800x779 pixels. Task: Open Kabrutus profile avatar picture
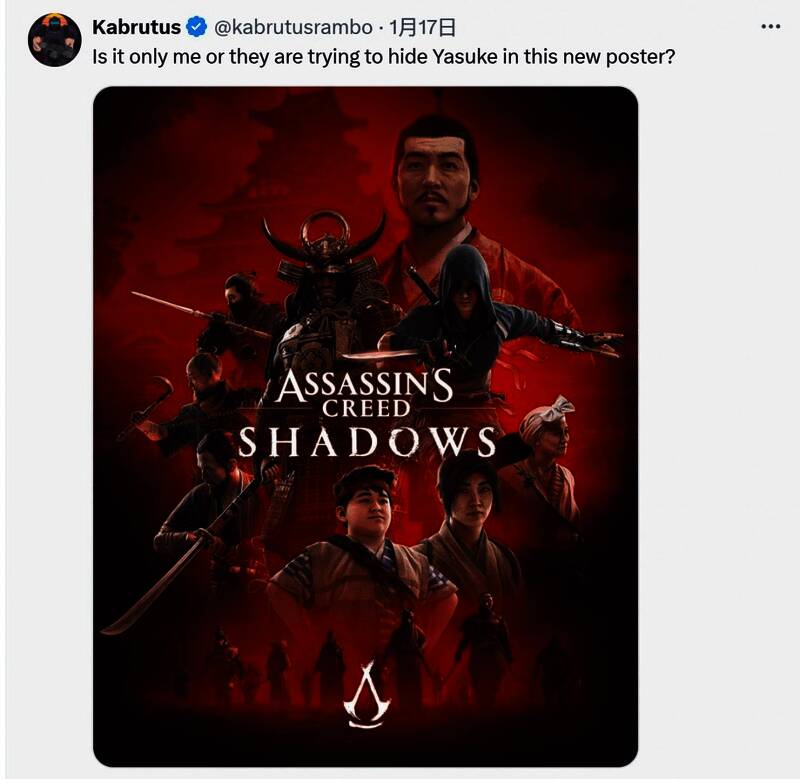click(x=55, y=40)
